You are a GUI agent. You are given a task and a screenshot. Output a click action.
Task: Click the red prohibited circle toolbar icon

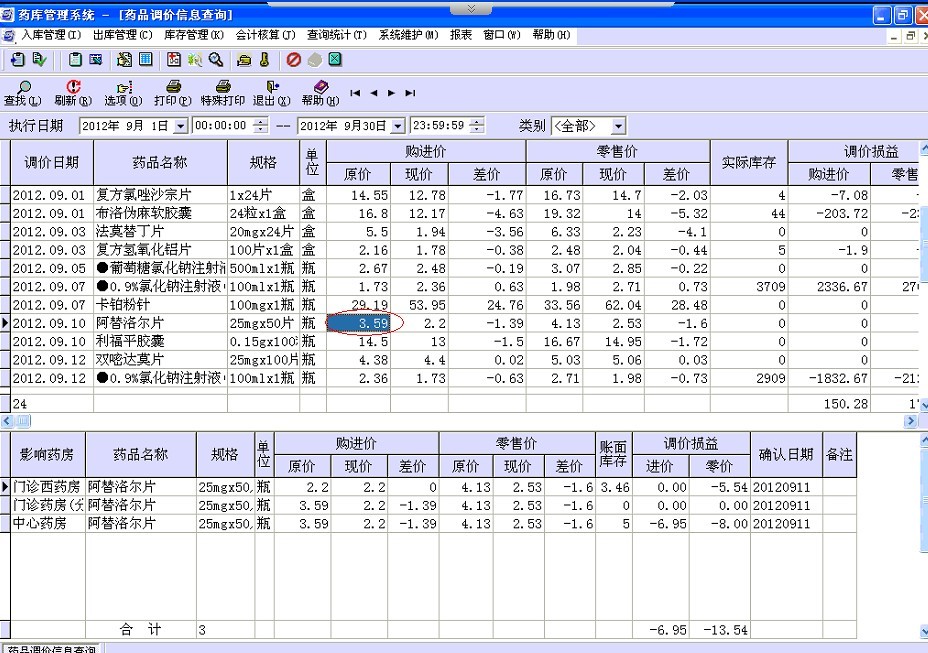tap(294, 59)
